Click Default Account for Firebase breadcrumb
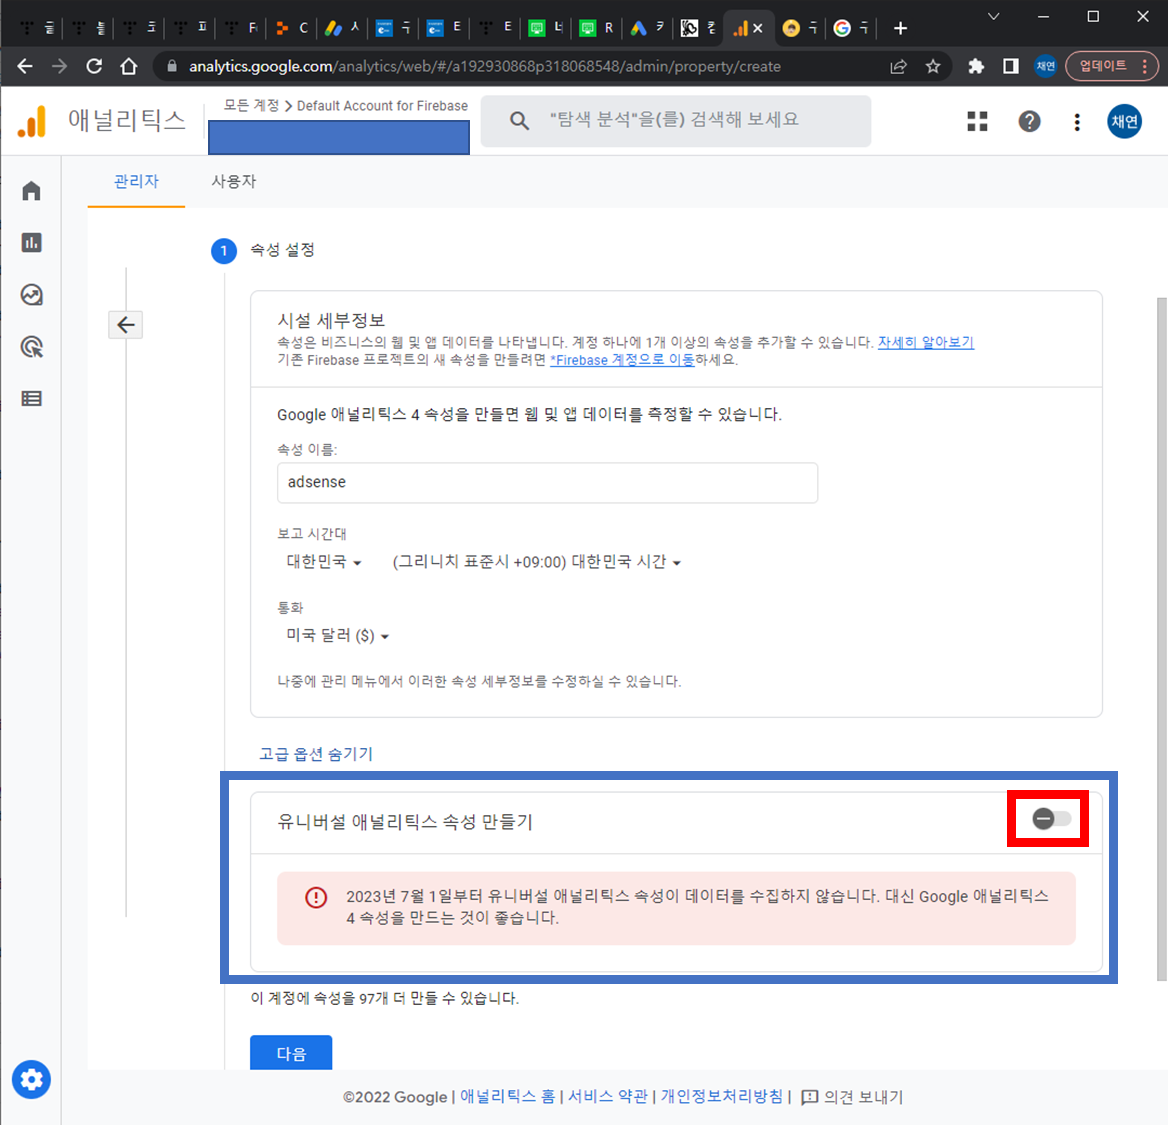The height and width of the screenshot is (1125, 1168). click(382, 106)
